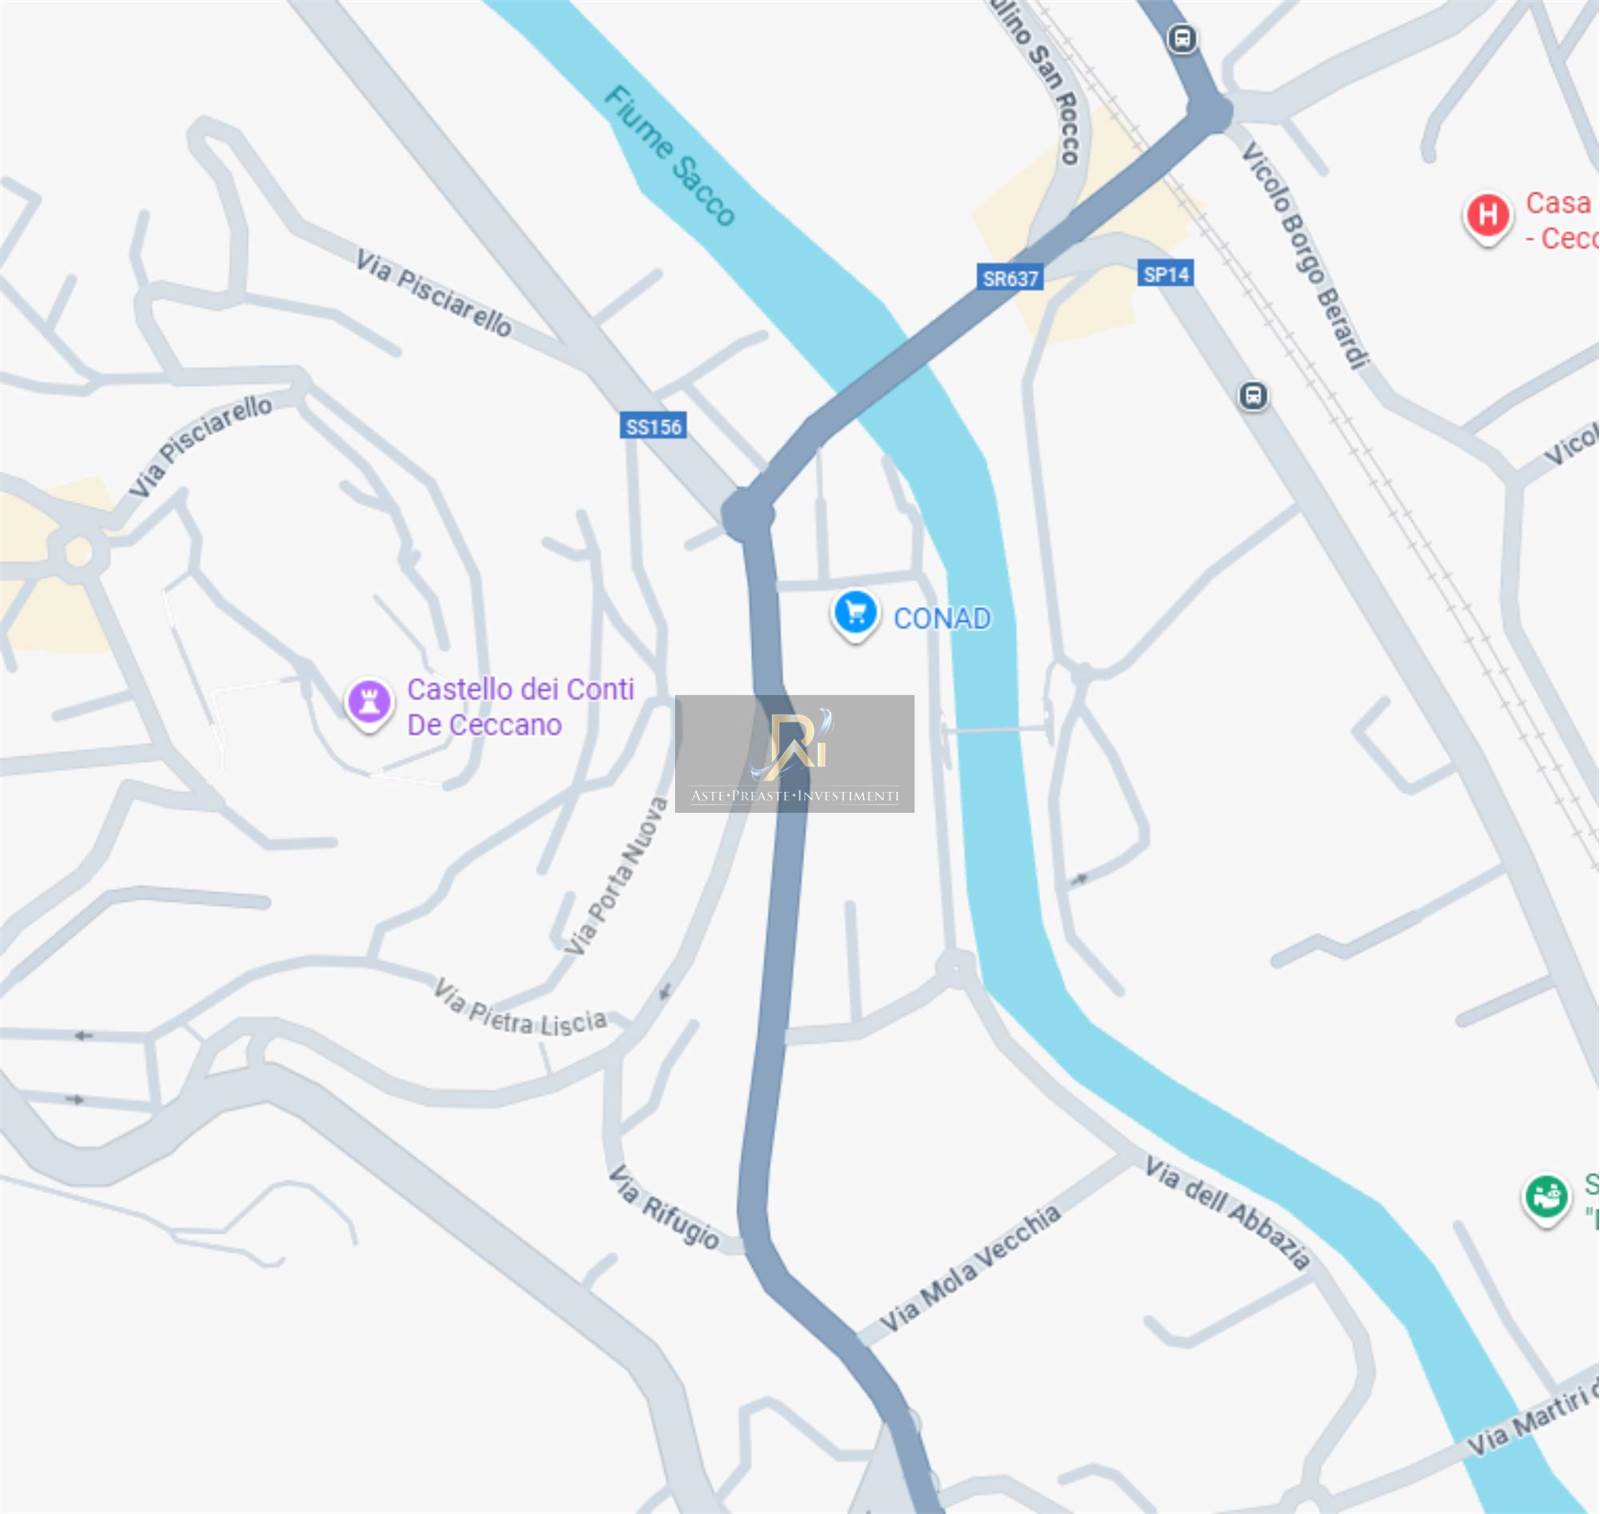The height and width of the screenshot is (1514, 1600).
Task: Open Castello dei Conti De Ceccano label
Action: 520,706
